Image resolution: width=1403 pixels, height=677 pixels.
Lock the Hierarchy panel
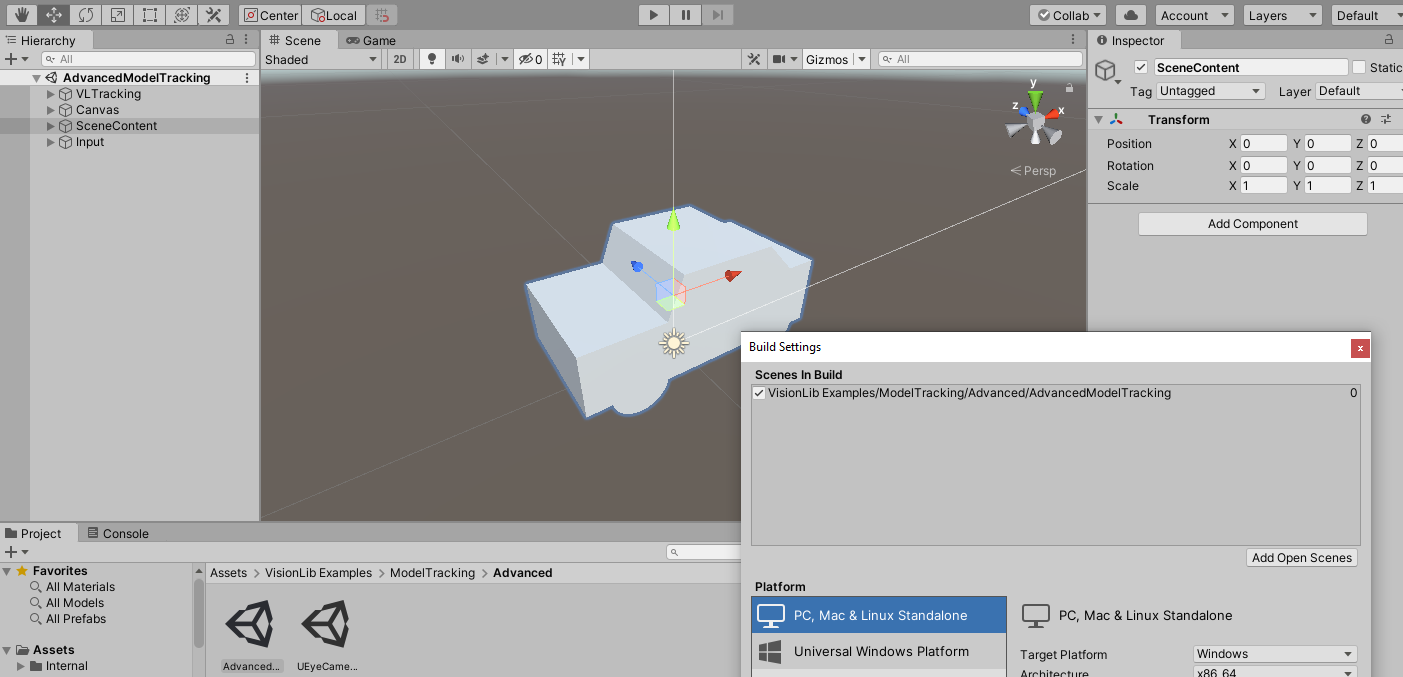[230, 40]
